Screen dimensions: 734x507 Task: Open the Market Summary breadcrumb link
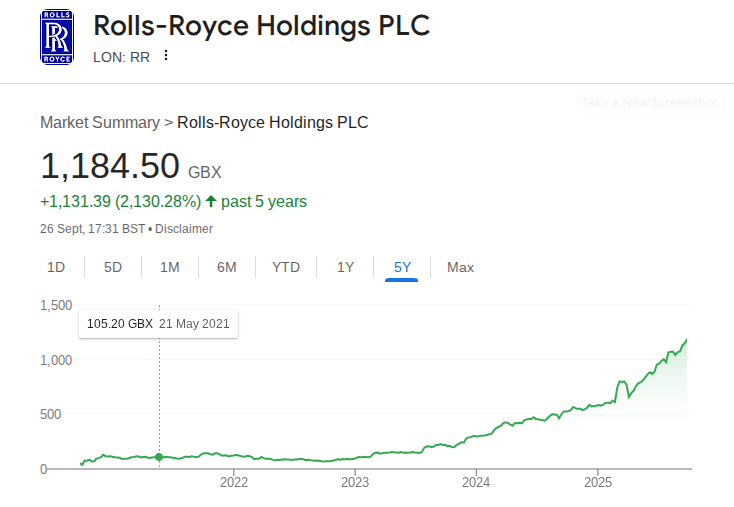tap(100, 123)
